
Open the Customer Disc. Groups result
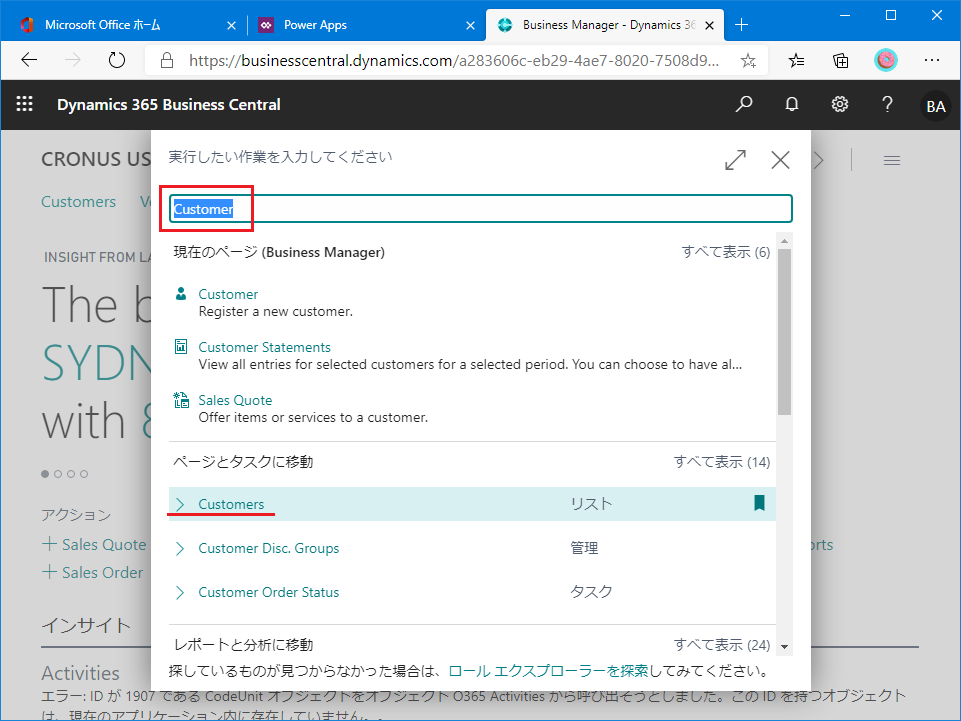[x=268, y=548]
